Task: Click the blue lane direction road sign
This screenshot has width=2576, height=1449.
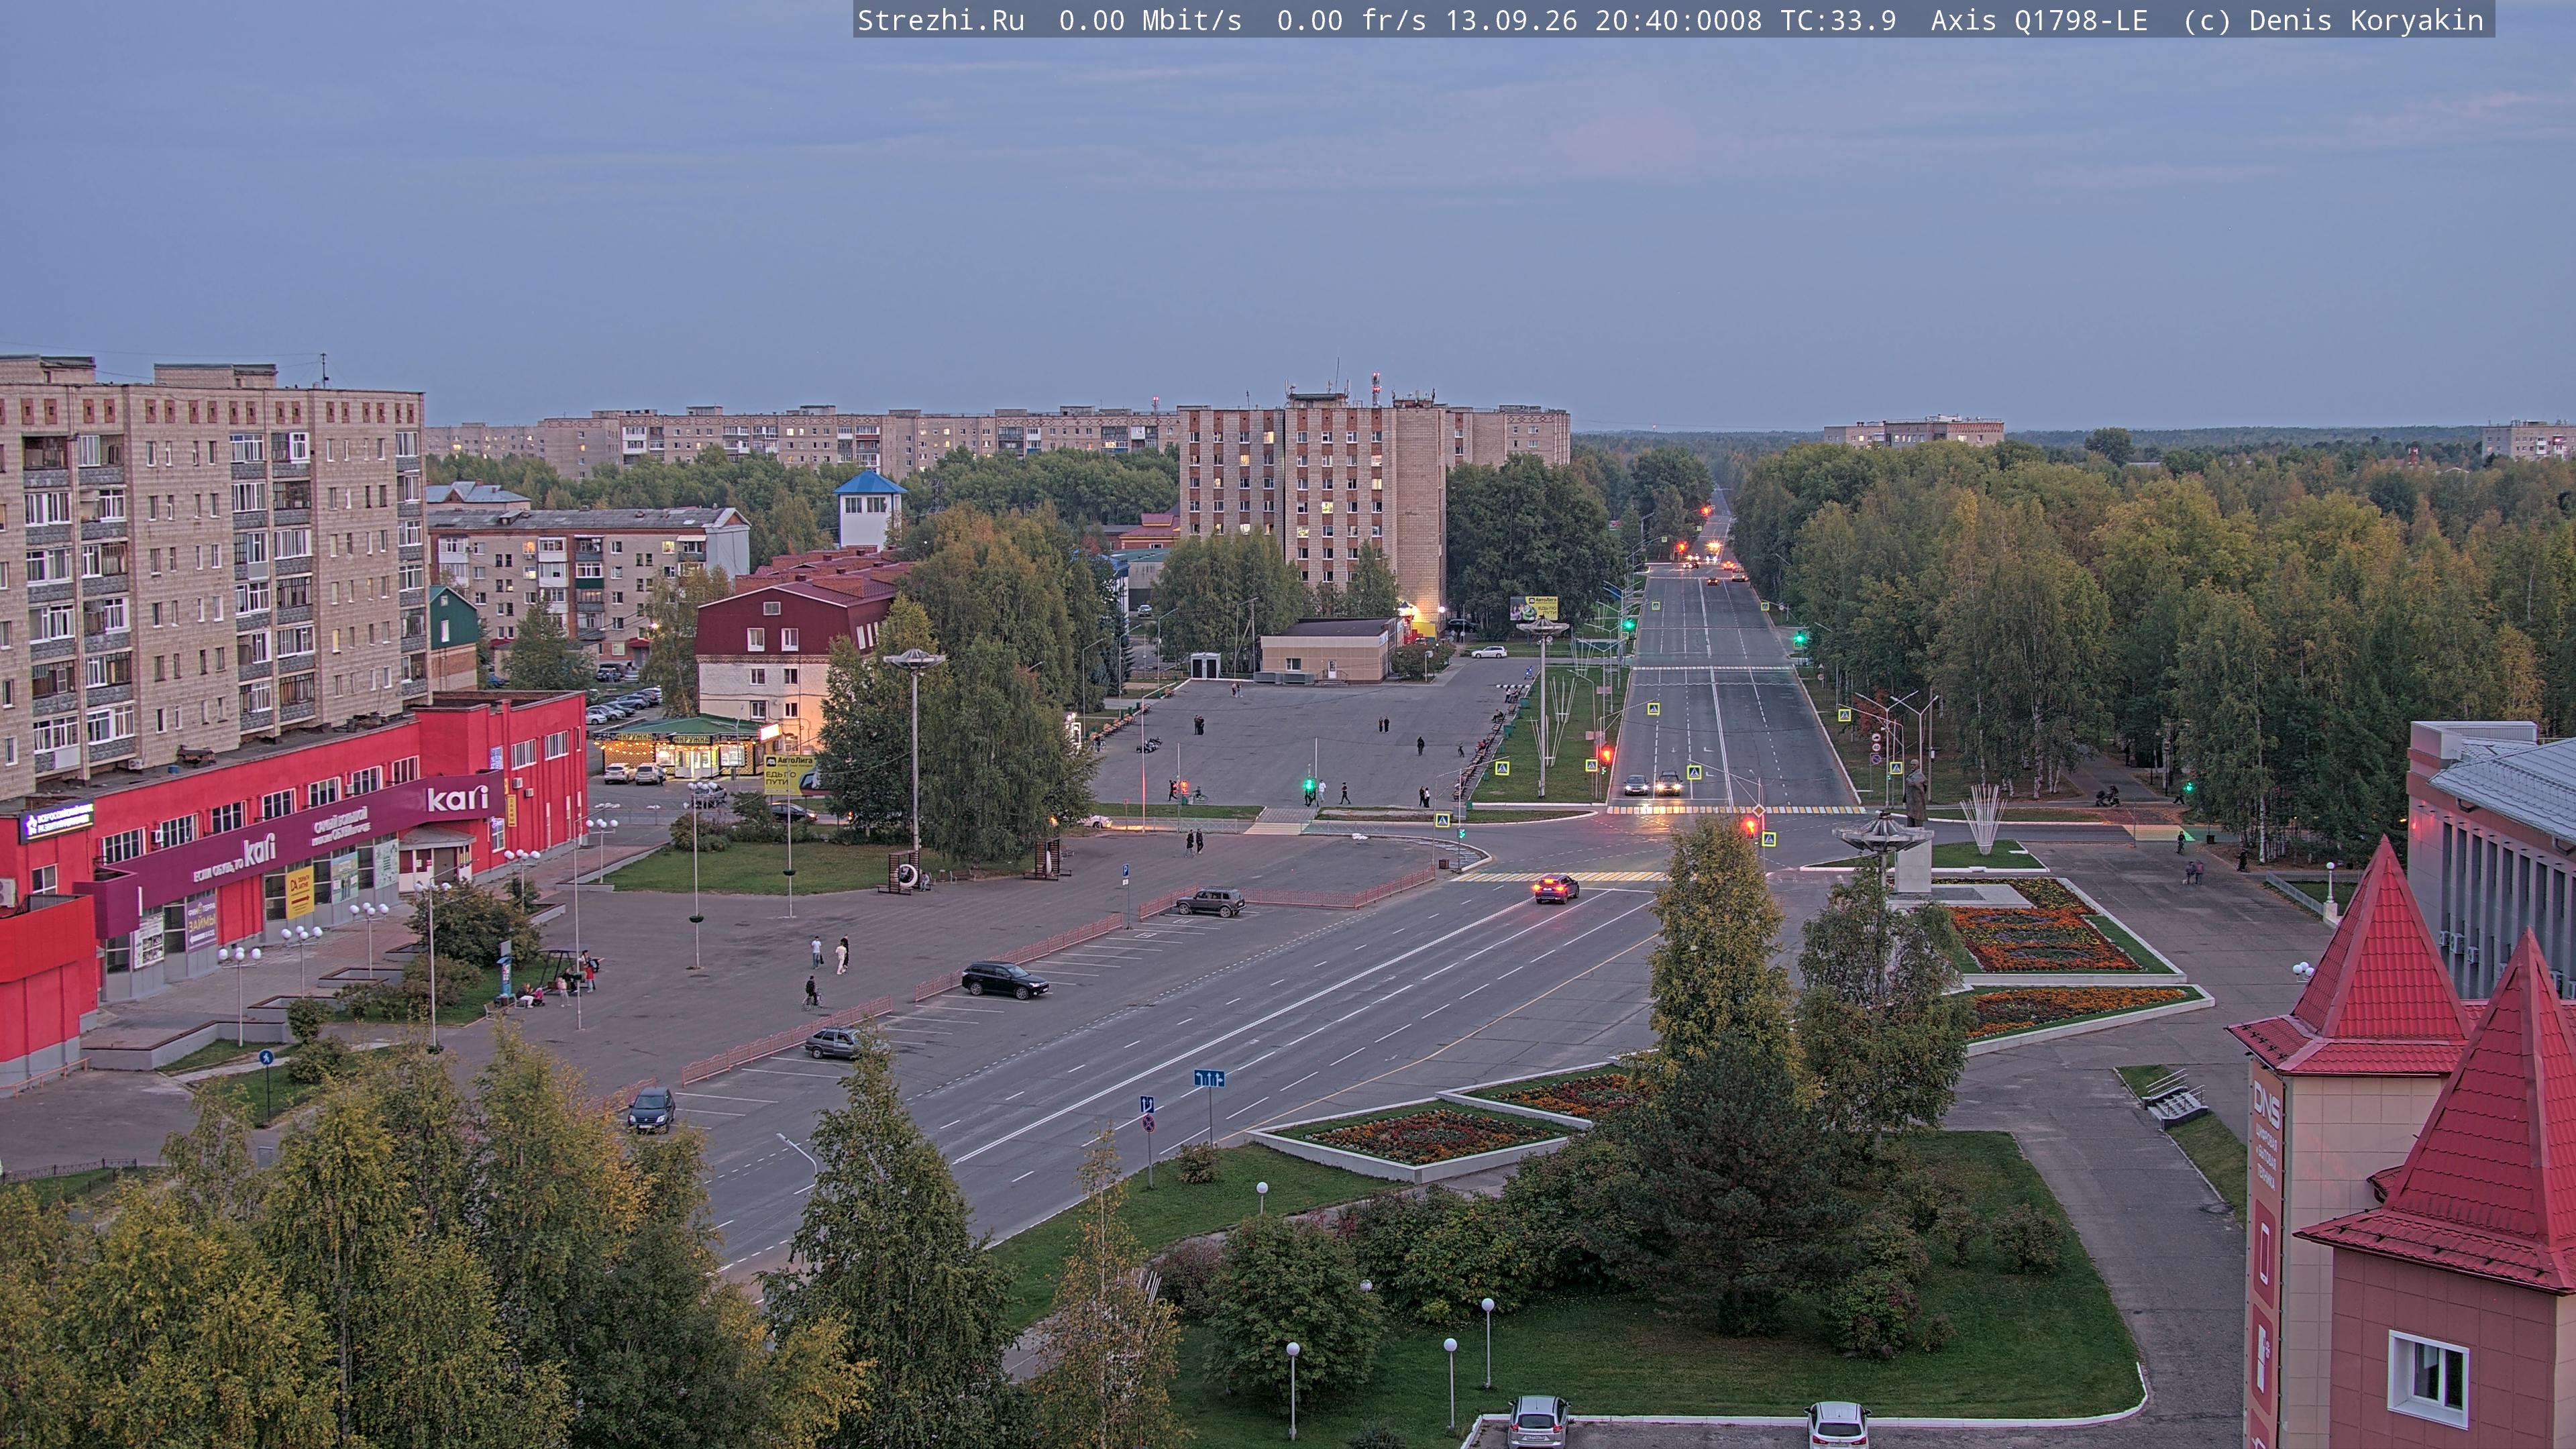Action: coord(1209,1078)
